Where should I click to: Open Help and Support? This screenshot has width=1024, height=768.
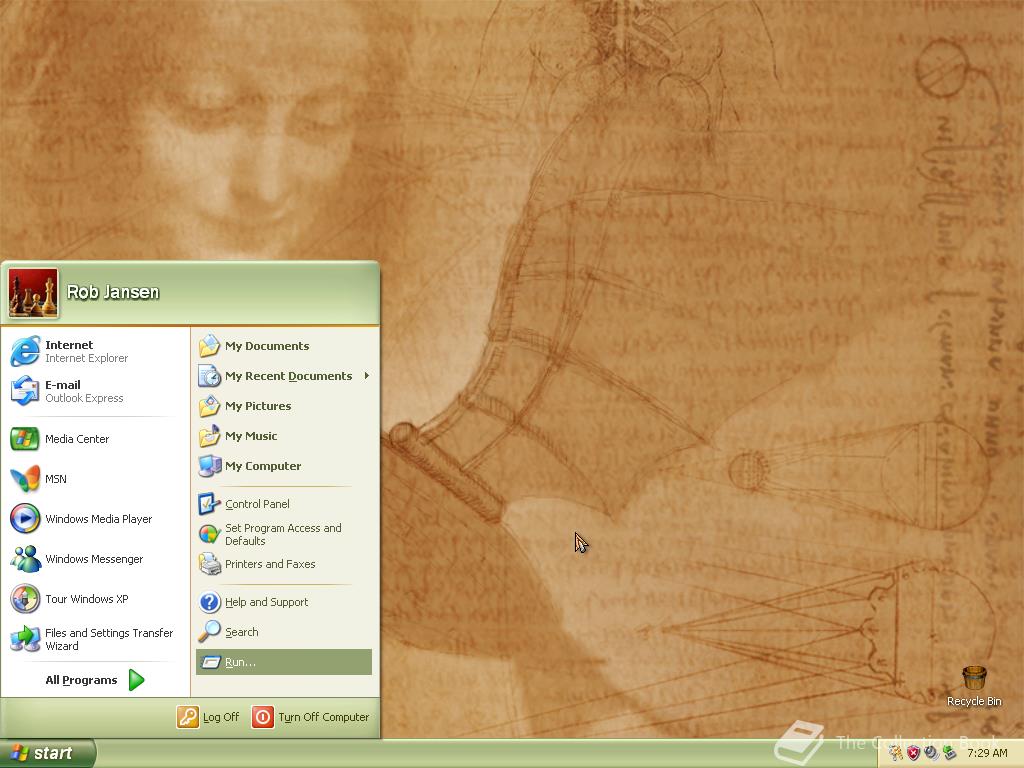tap(284, 602)
